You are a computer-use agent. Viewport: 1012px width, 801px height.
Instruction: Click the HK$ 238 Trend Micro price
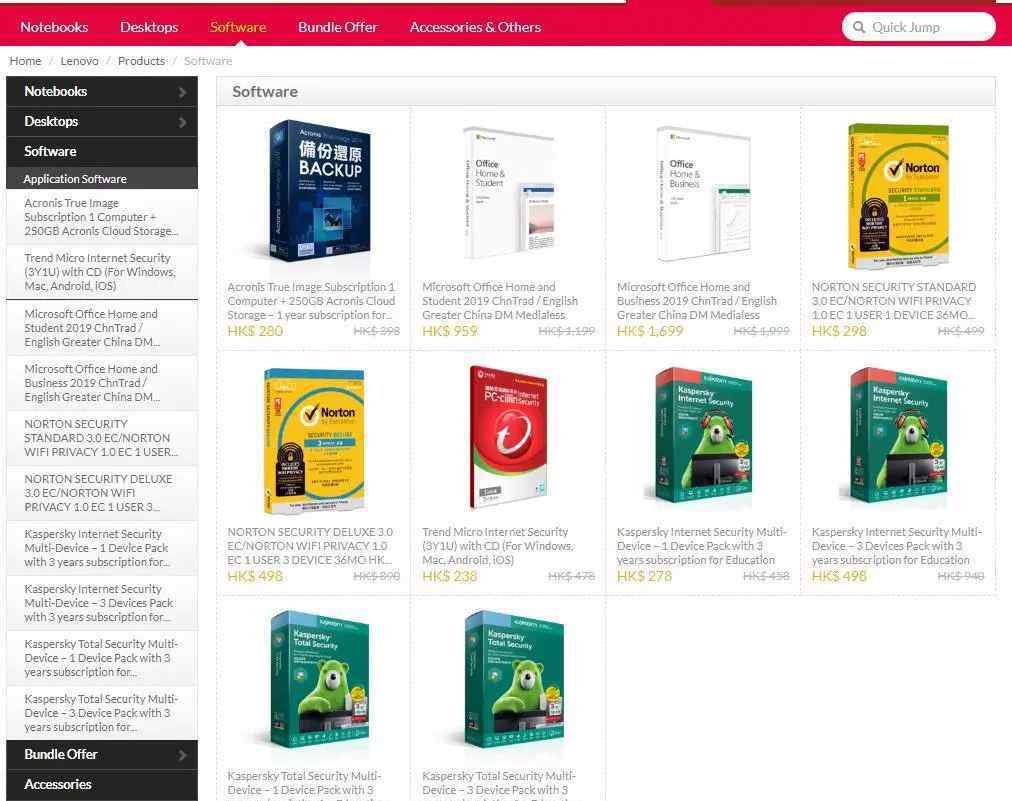pos(450,576)
